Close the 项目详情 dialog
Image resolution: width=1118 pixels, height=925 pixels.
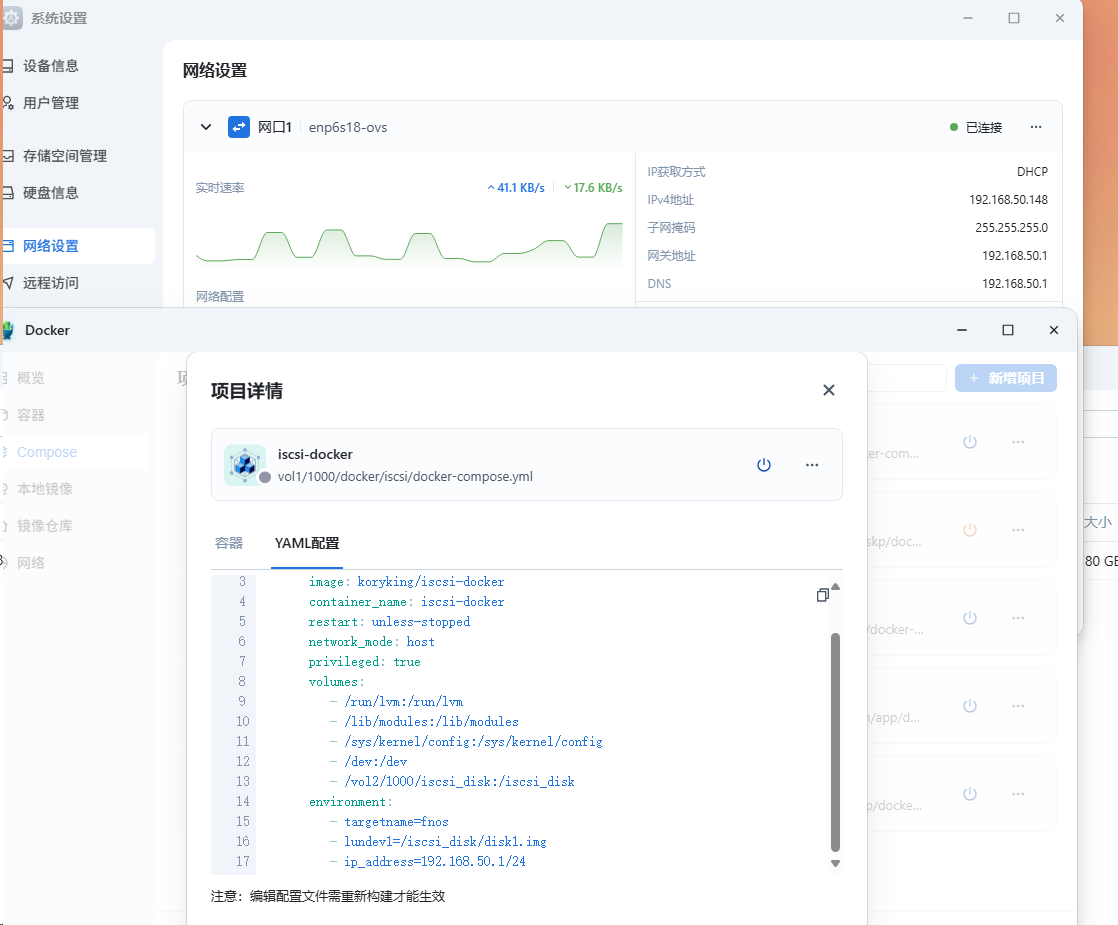829,390
